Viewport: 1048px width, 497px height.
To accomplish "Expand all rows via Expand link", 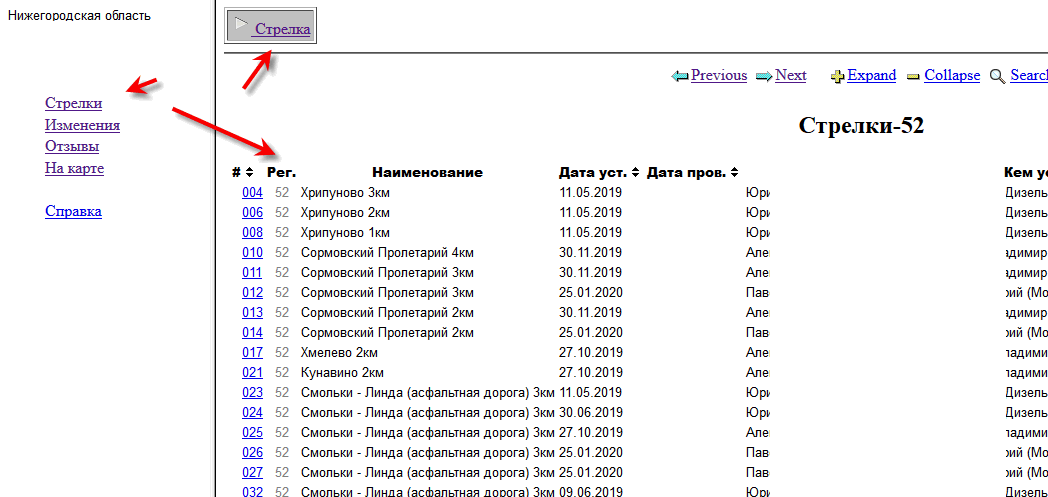I will 871,76.
